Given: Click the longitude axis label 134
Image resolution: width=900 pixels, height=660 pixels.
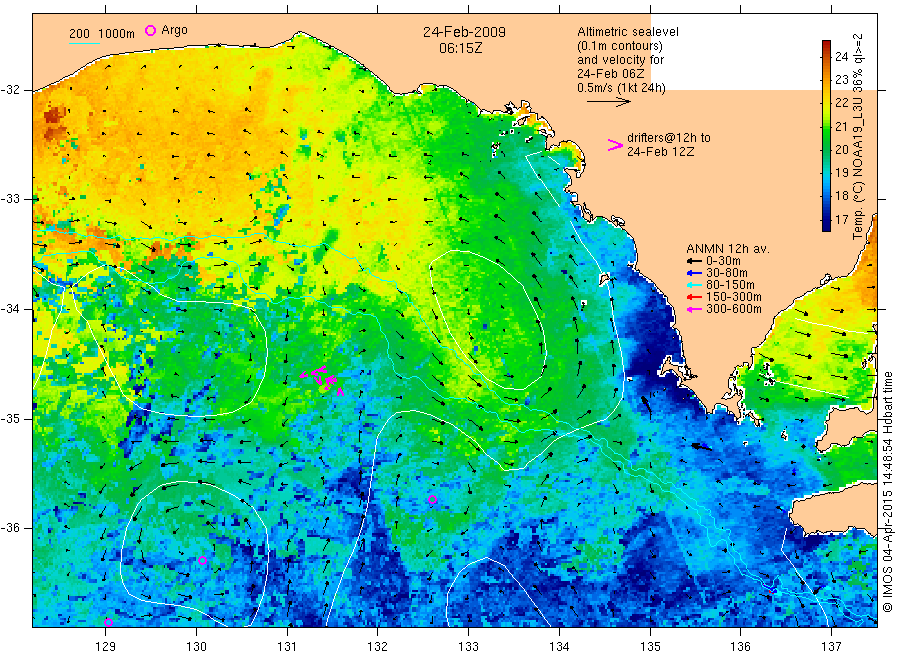Looking at the screenshot, I should click(559, 647).
